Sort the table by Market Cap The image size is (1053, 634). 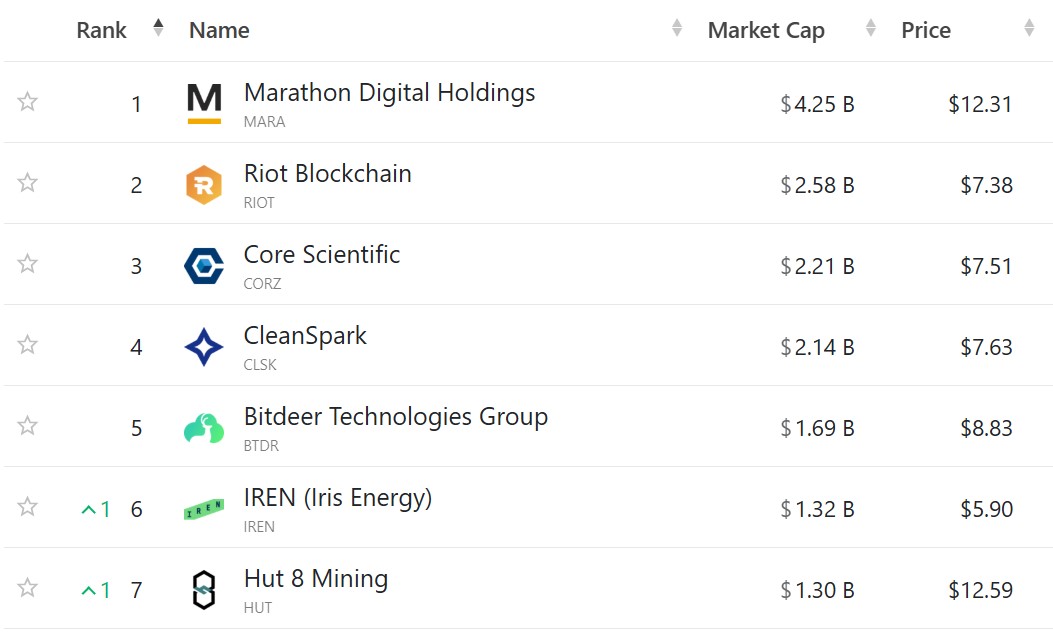pos(766,29)
